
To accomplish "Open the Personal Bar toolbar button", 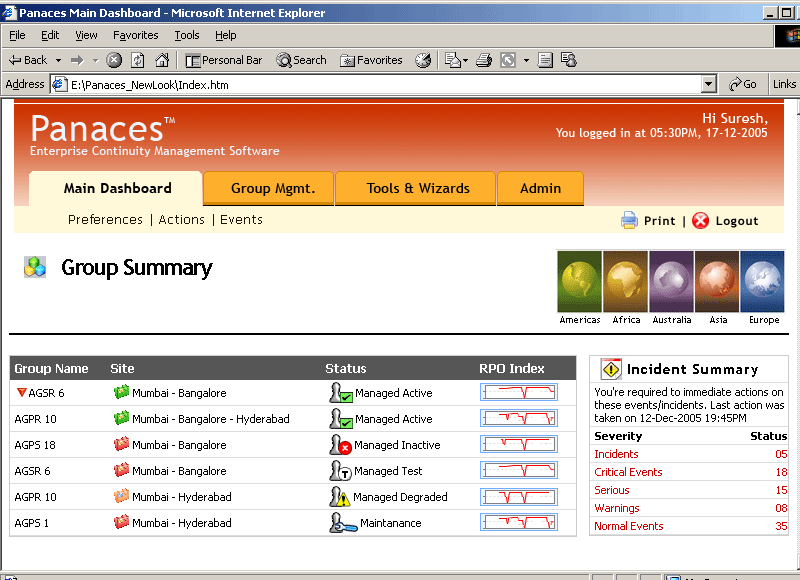I will coord(223,60).
